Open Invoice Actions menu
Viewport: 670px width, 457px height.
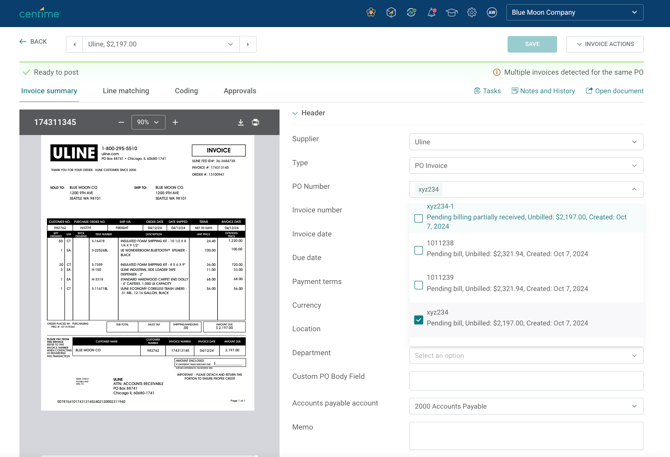605,44
